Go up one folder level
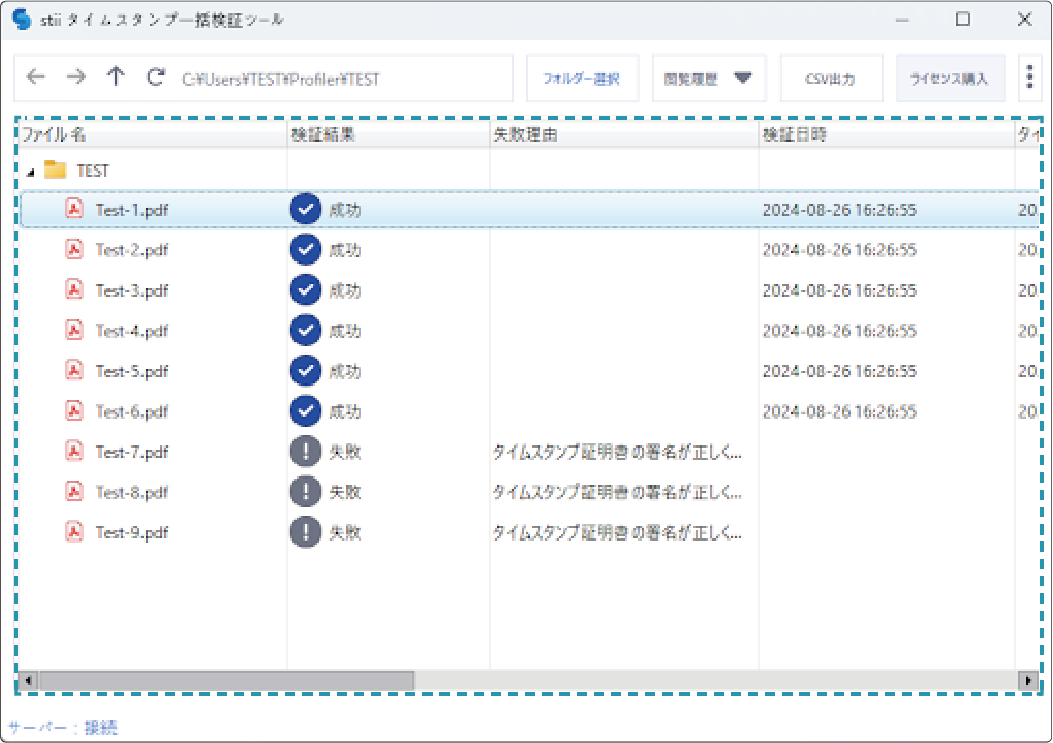 pos(116,78)
